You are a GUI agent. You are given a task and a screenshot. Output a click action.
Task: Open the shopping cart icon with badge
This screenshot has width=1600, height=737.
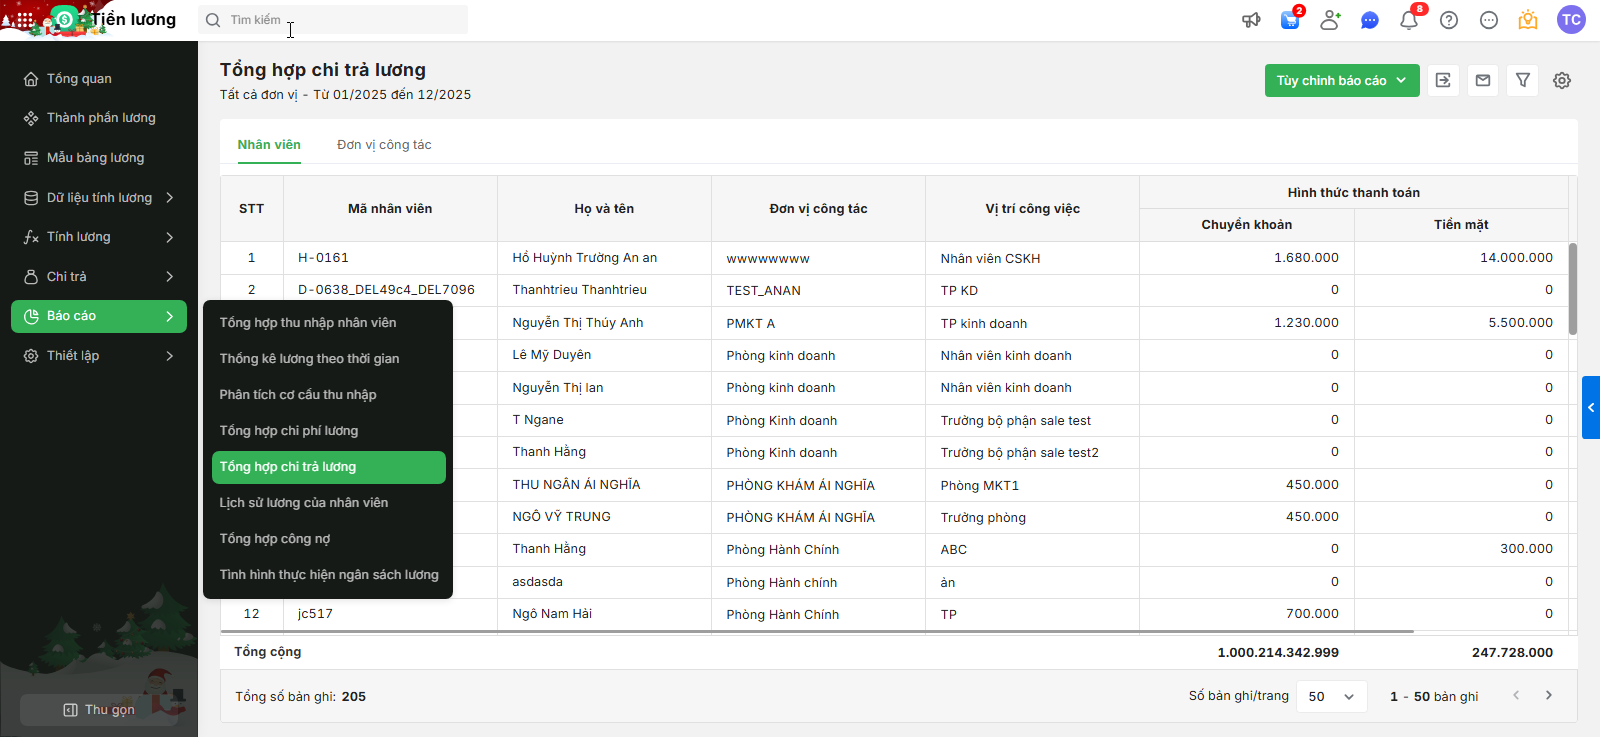click(1290, 20)
